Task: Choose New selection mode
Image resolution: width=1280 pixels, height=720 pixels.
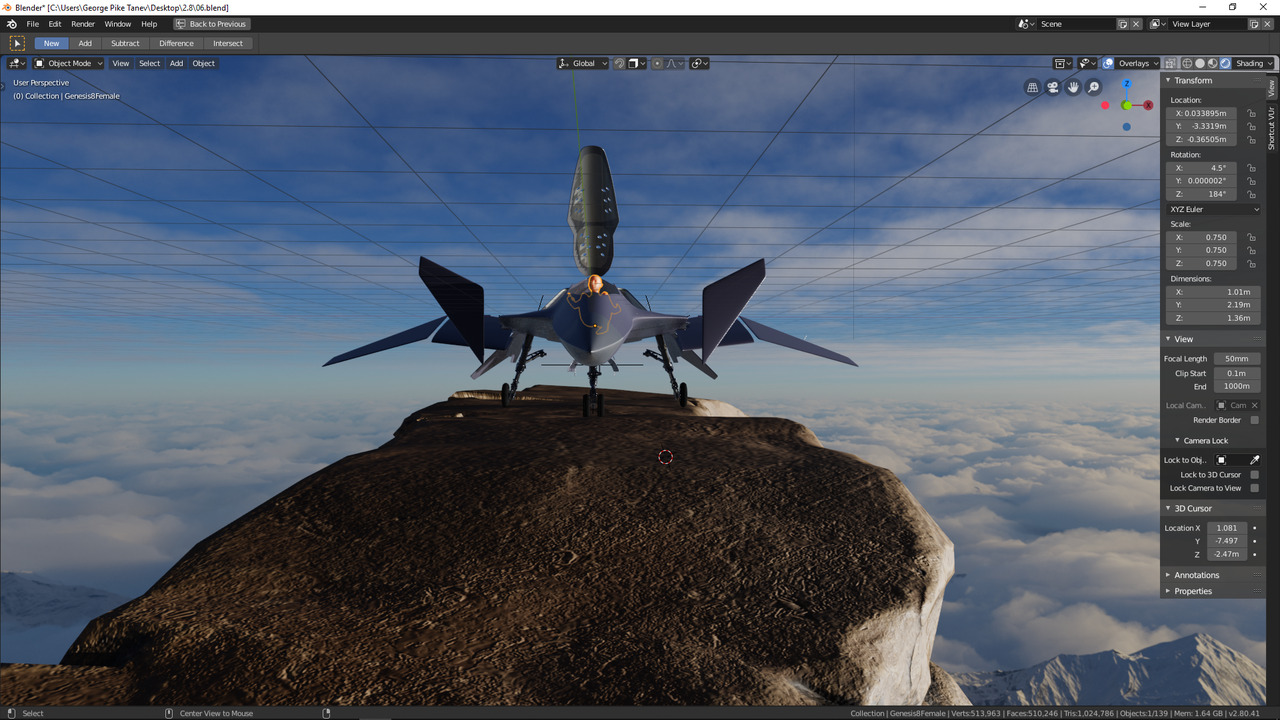Action: (x=51, y=43)
